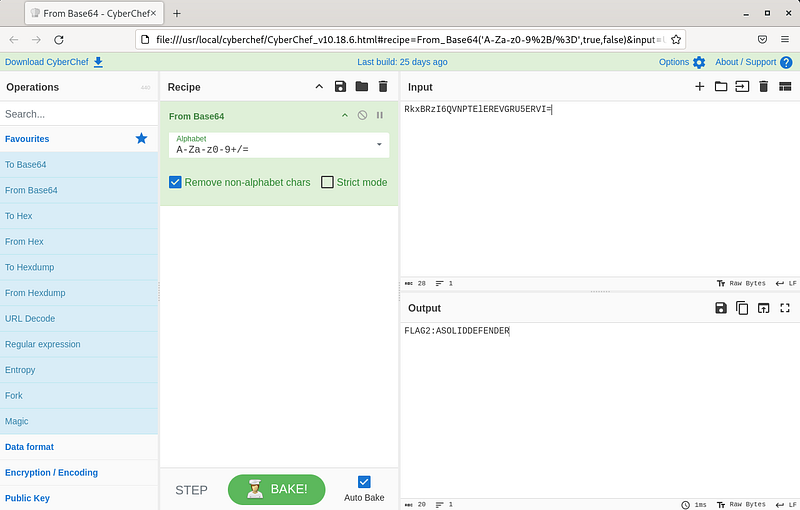The height and width of the screenshot is (510, 800).
Task: Click the Search operations field
Action: click(x=79, y=114)
